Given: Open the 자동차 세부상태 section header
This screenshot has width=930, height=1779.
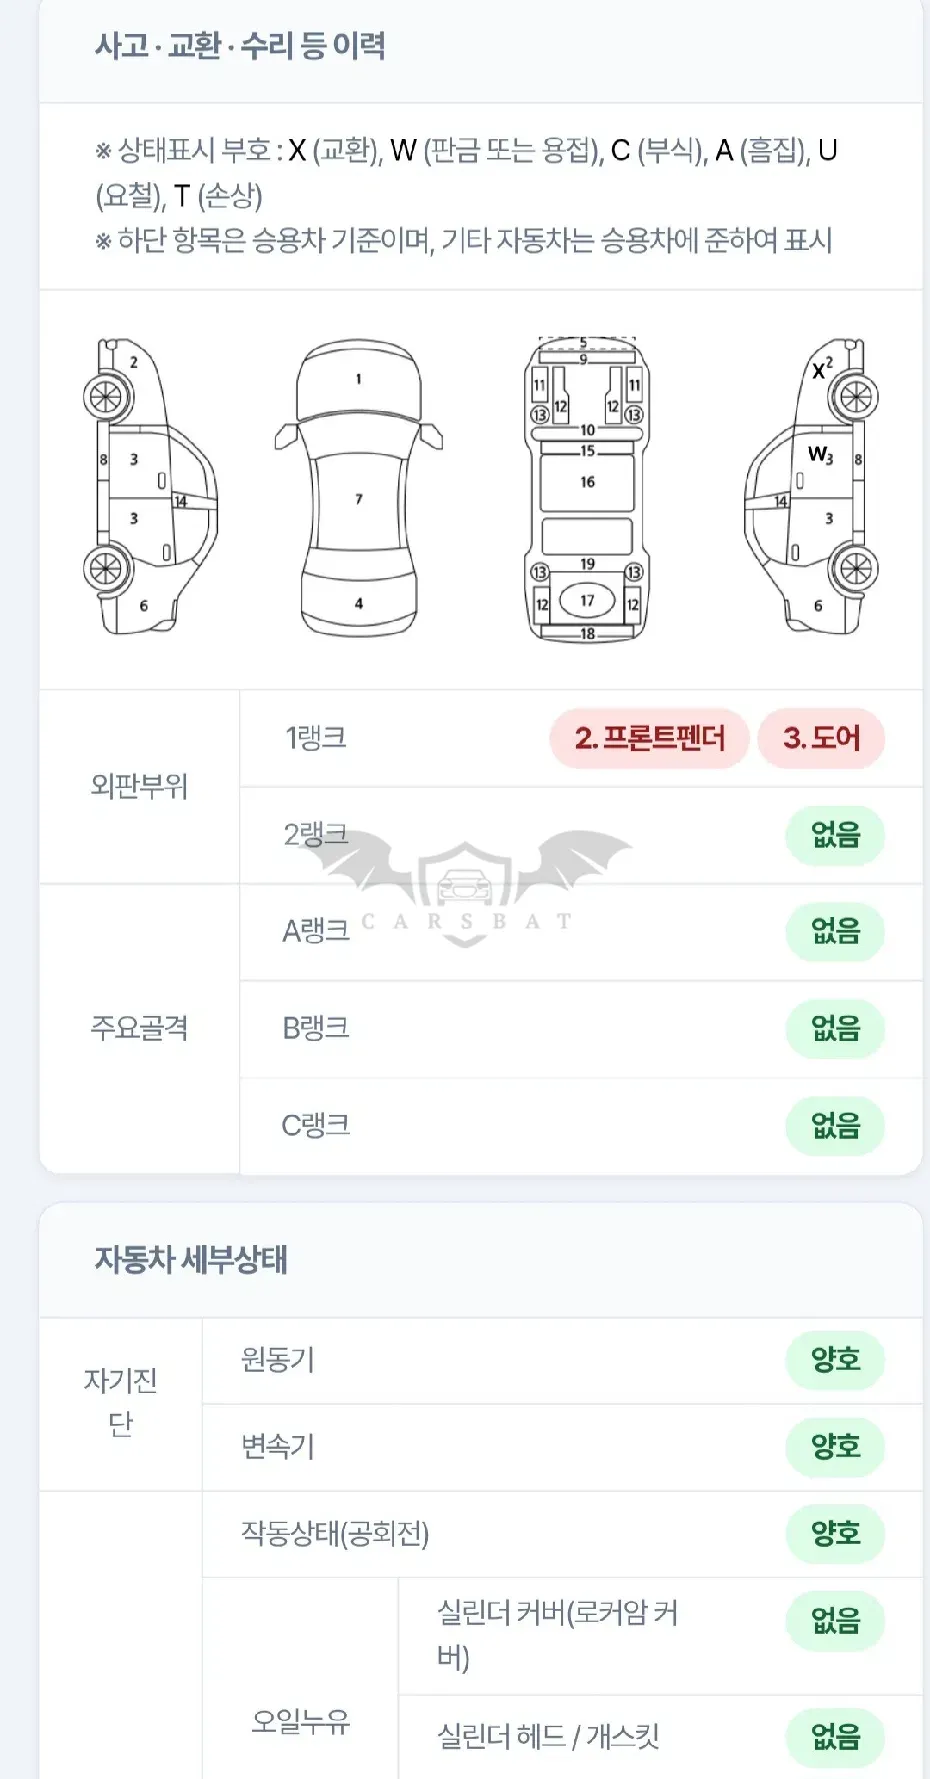Looking at the screenshot, I should (480, 1260).
